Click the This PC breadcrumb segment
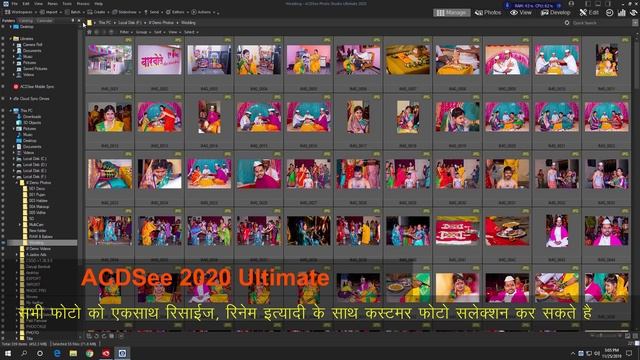This screenshot has height=360, width=640. tap(104, 23)
